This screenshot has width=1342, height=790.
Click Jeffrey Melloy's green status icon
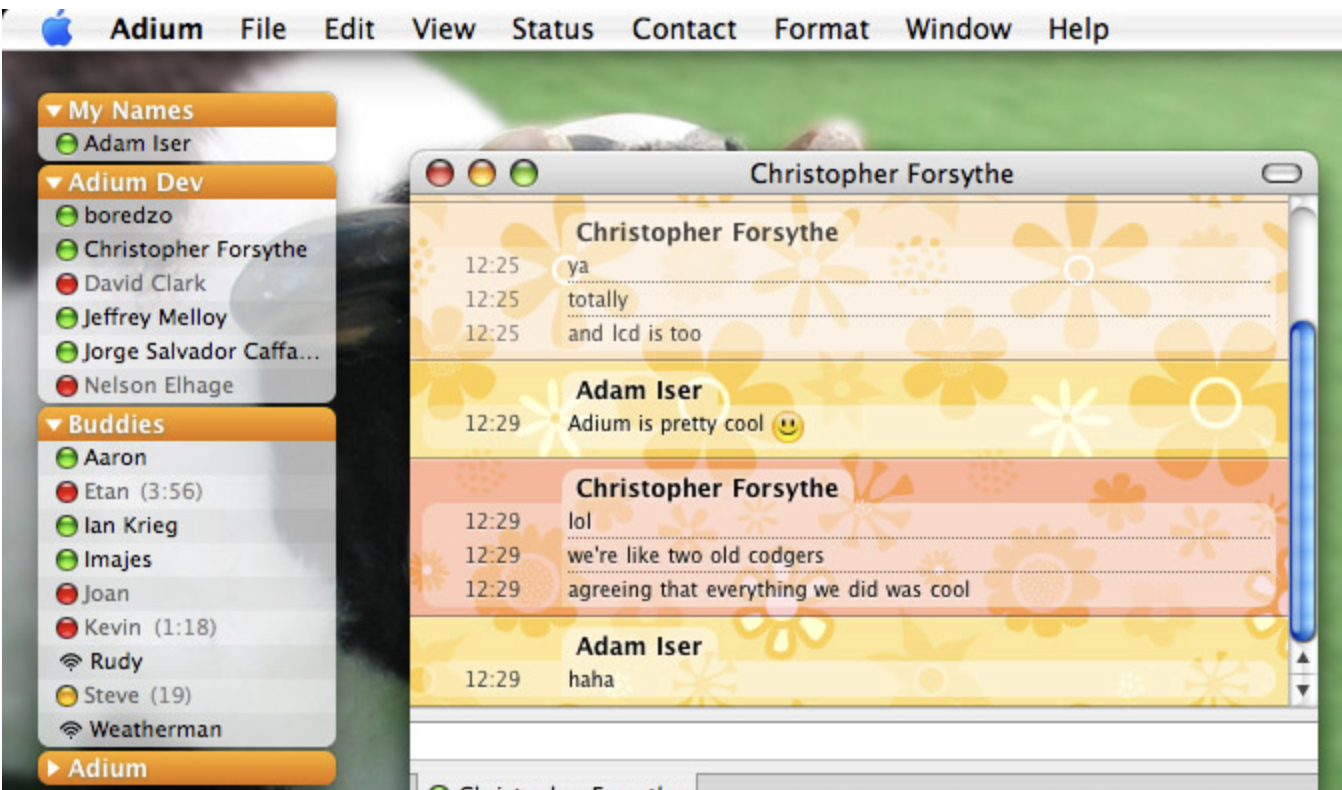[67, 317]
